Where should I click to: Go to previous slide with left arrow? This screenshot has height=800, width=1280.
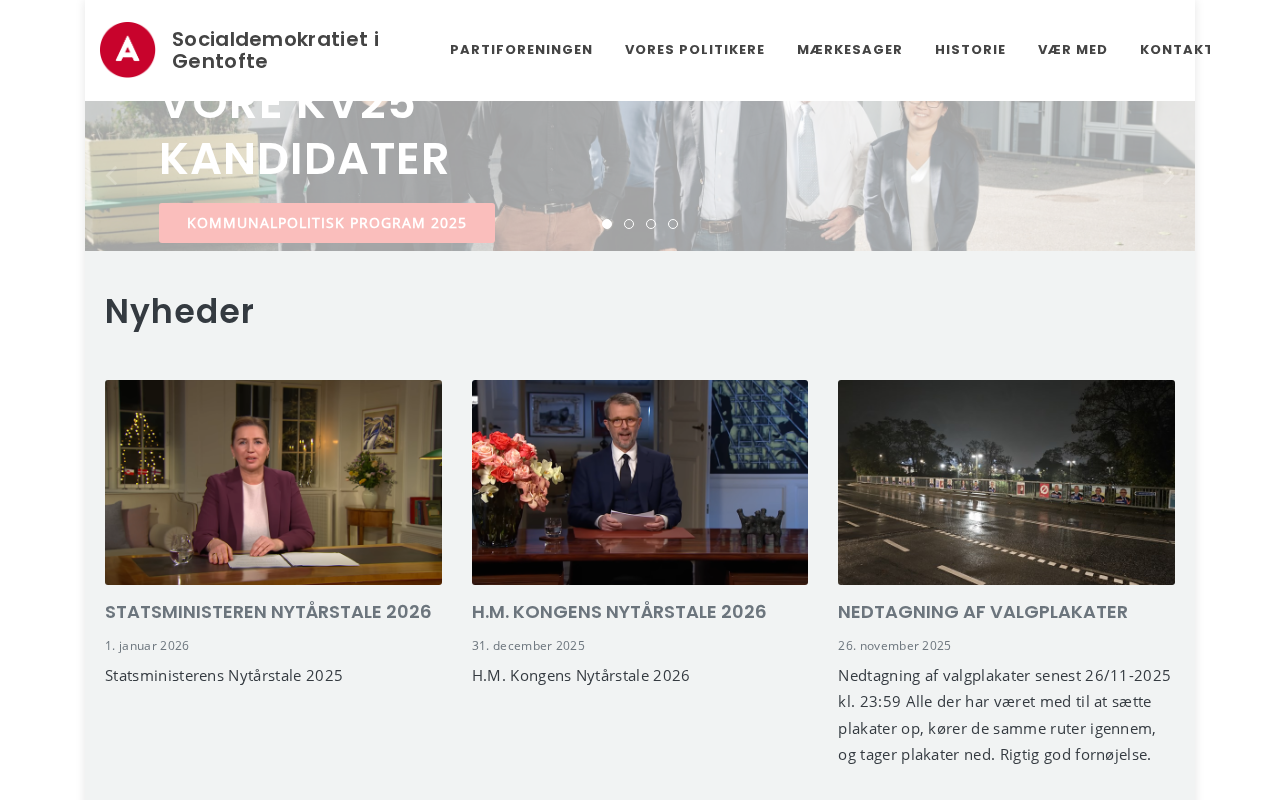(x=110, y=176)
